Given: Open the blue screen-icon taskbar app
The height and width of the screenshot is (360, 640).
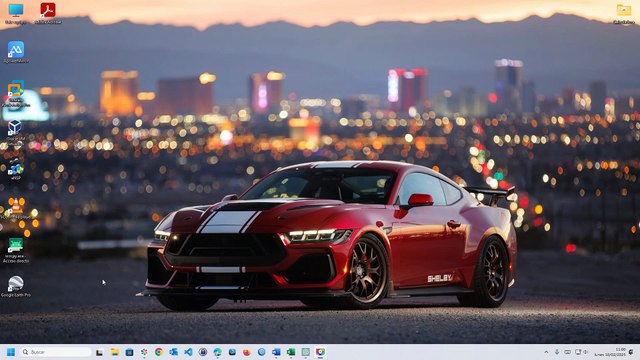Looking at the screenshot, I should tap(232, 352).
